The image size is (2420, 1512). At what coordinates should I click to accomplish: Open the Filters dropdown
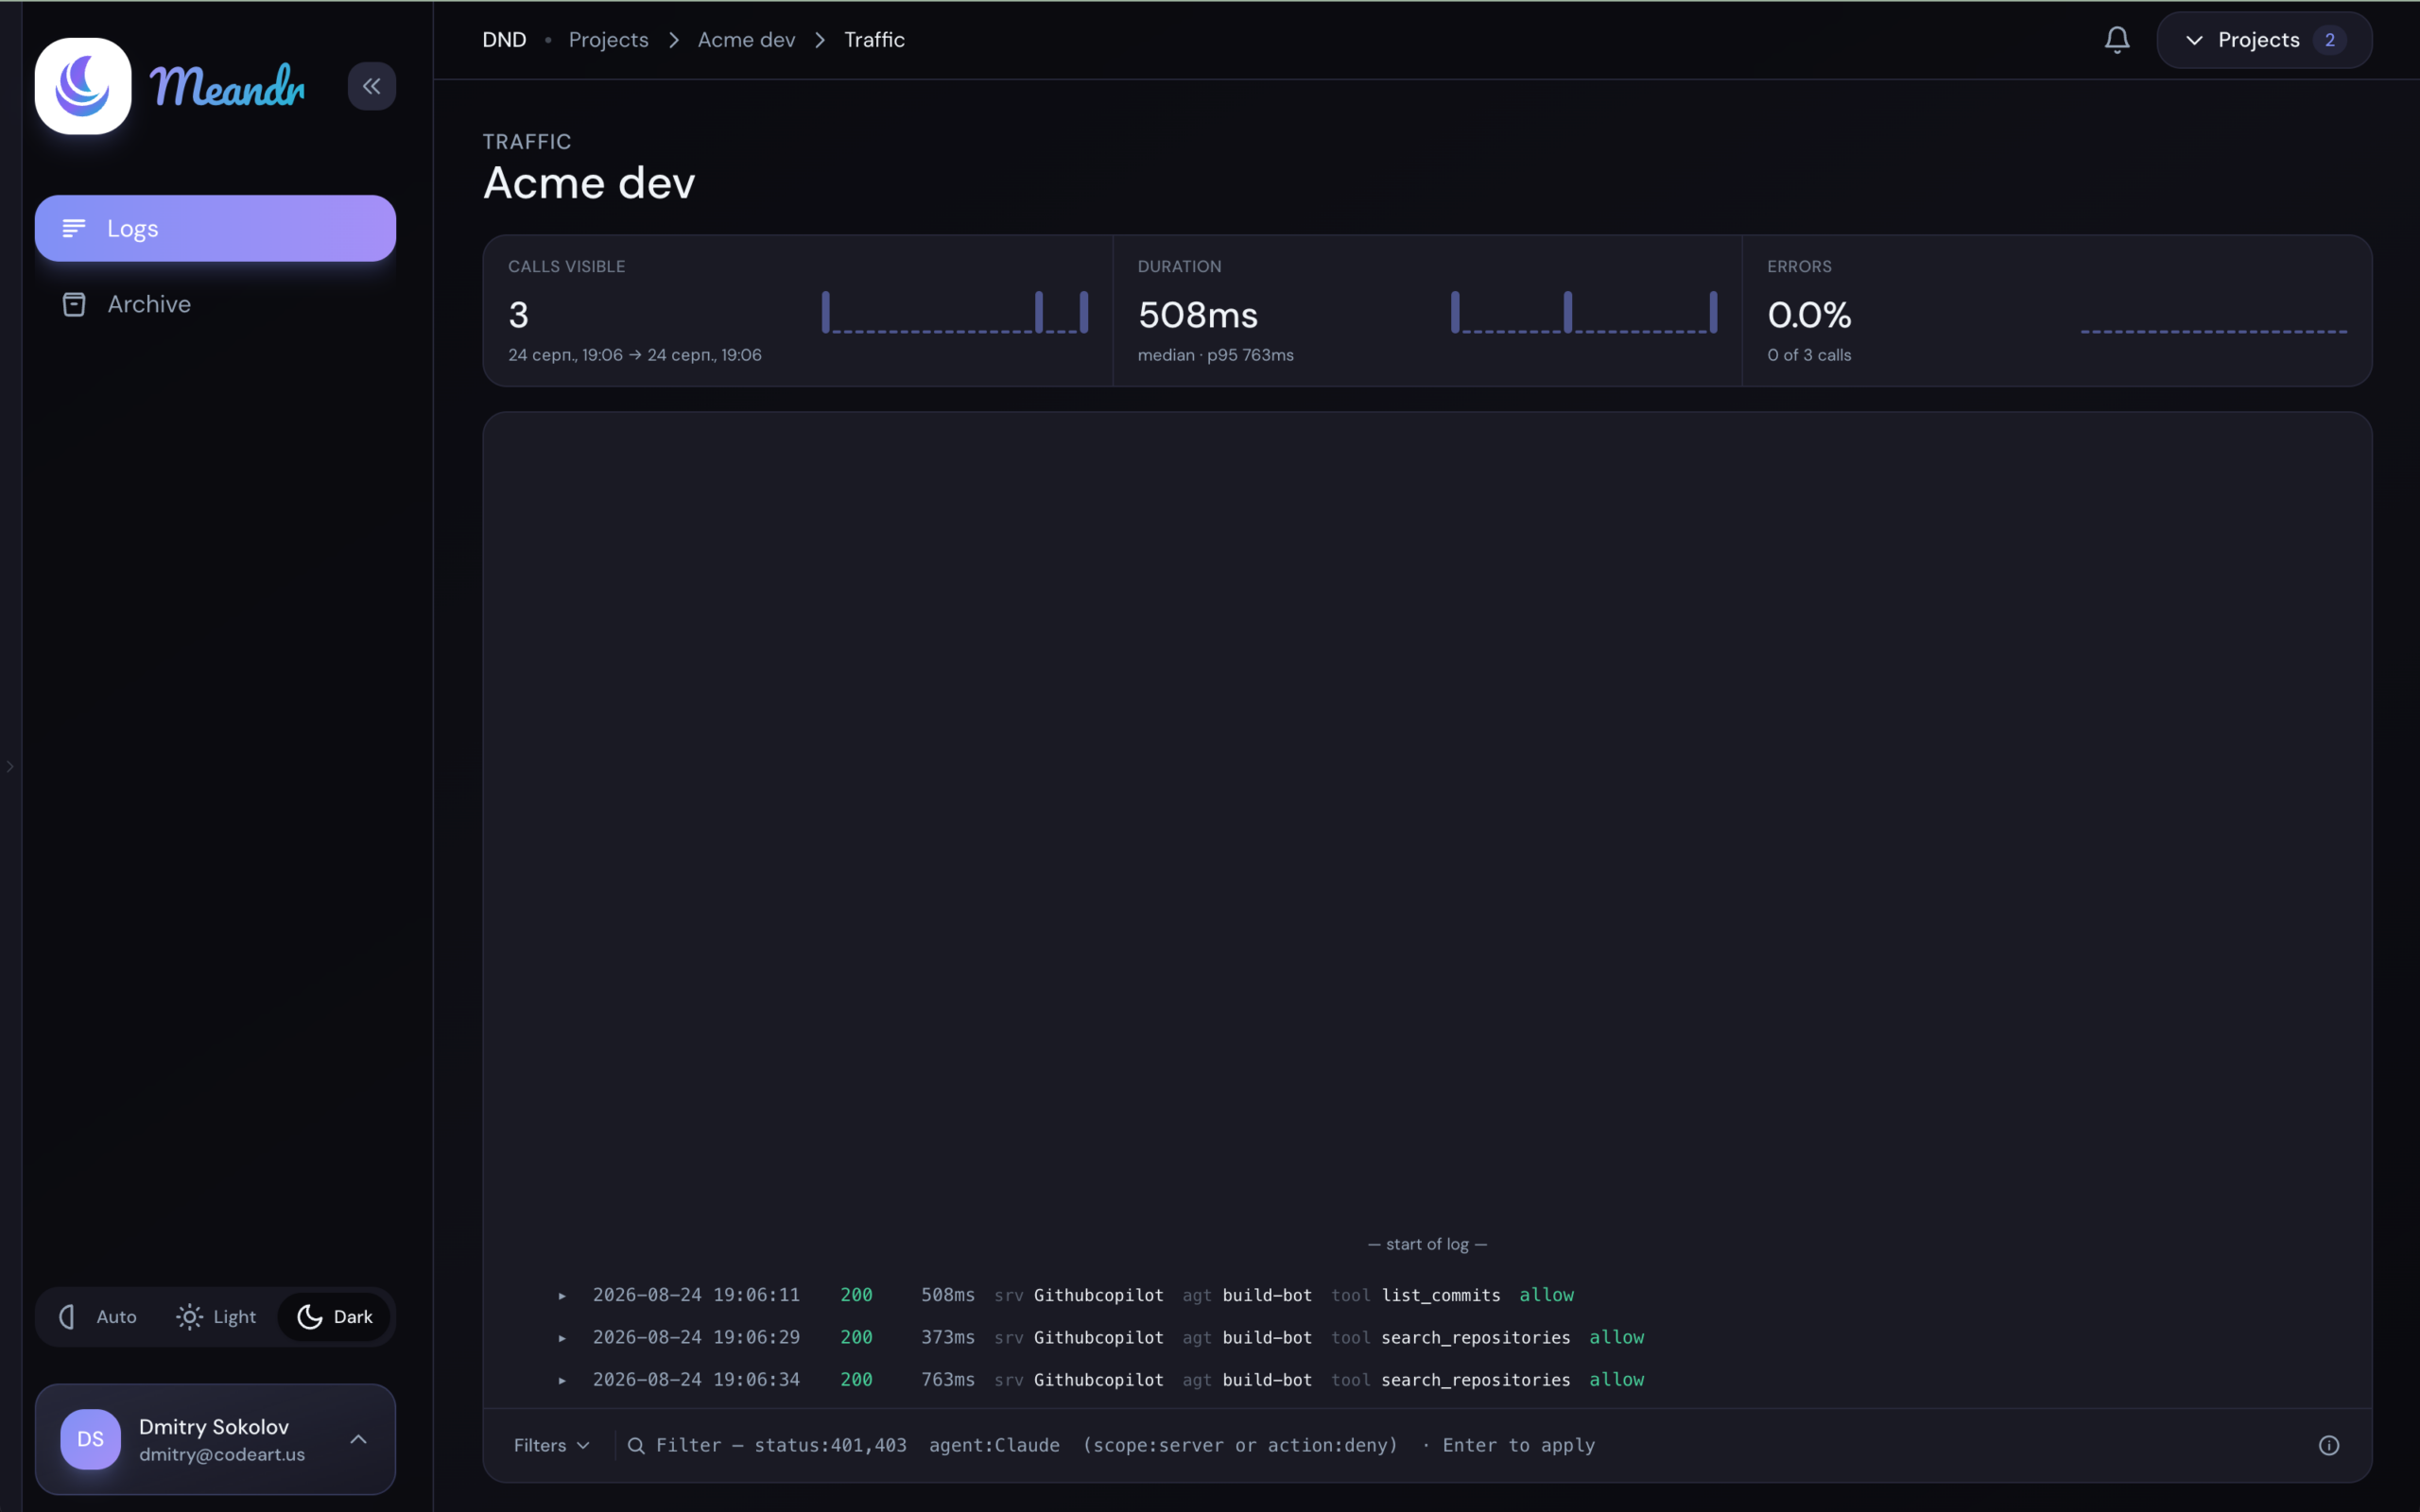click(552, 1445)
